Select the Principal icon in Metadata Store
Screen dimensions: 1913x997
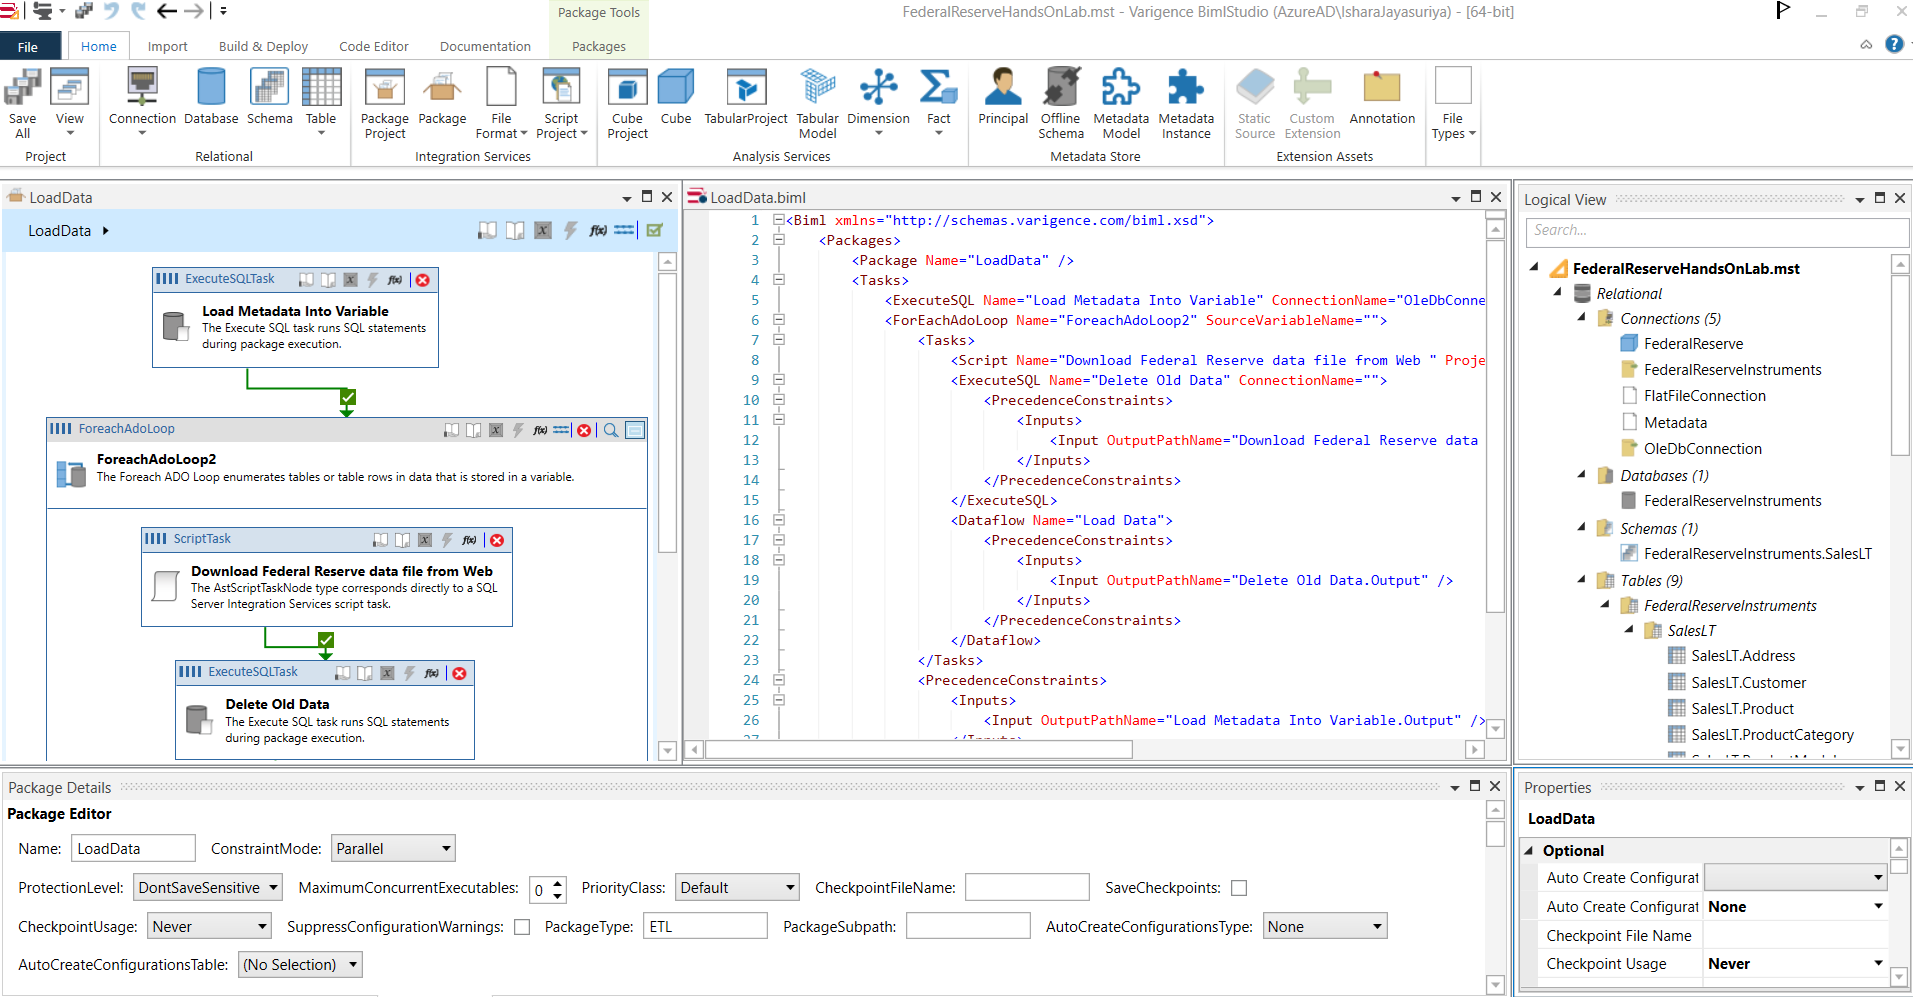[1001, 100]
